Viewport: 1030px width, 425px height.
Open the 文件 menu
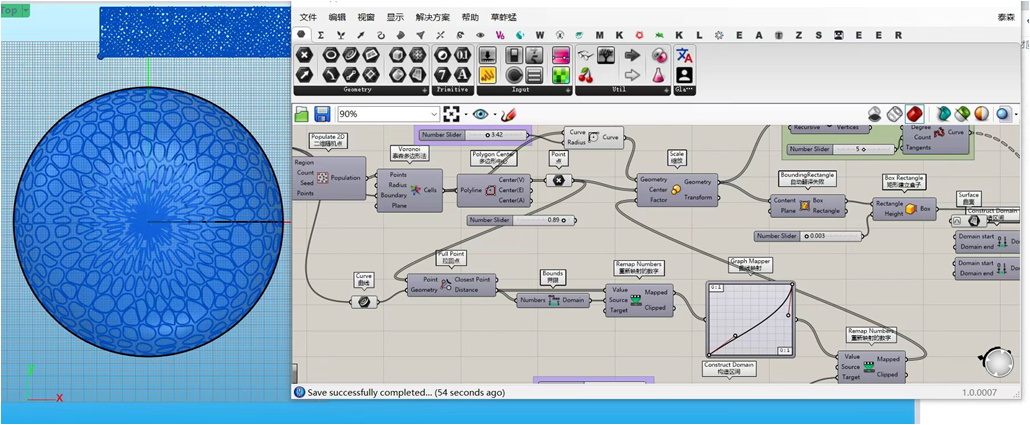[x=308, y=17]
